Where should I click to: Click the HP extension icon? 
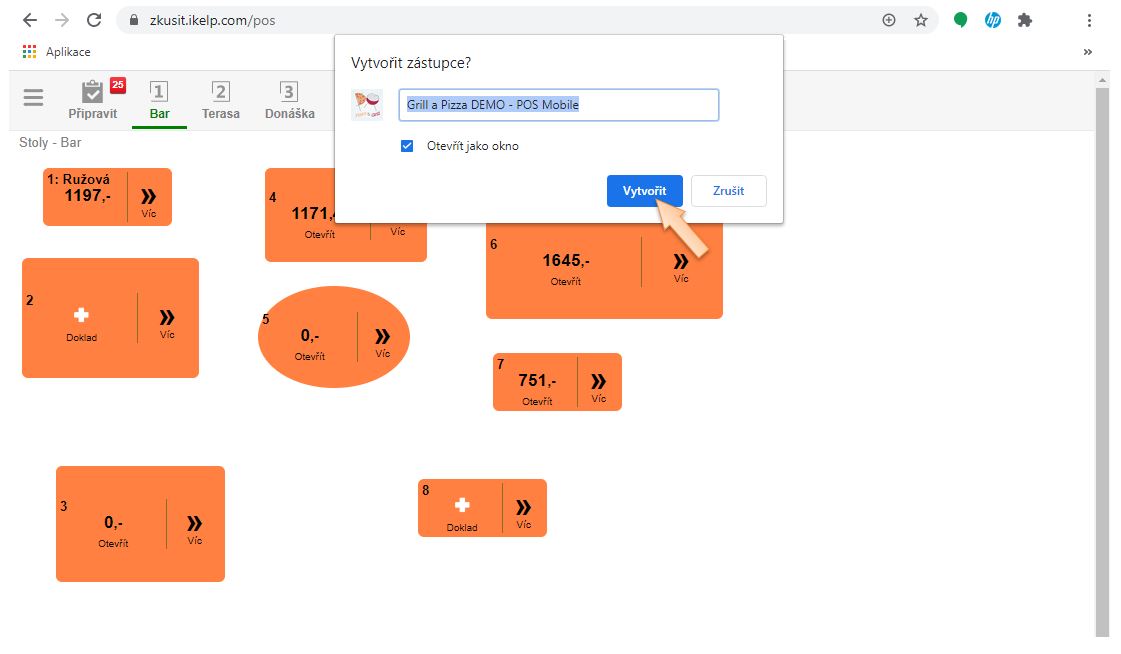pos(992,20)
